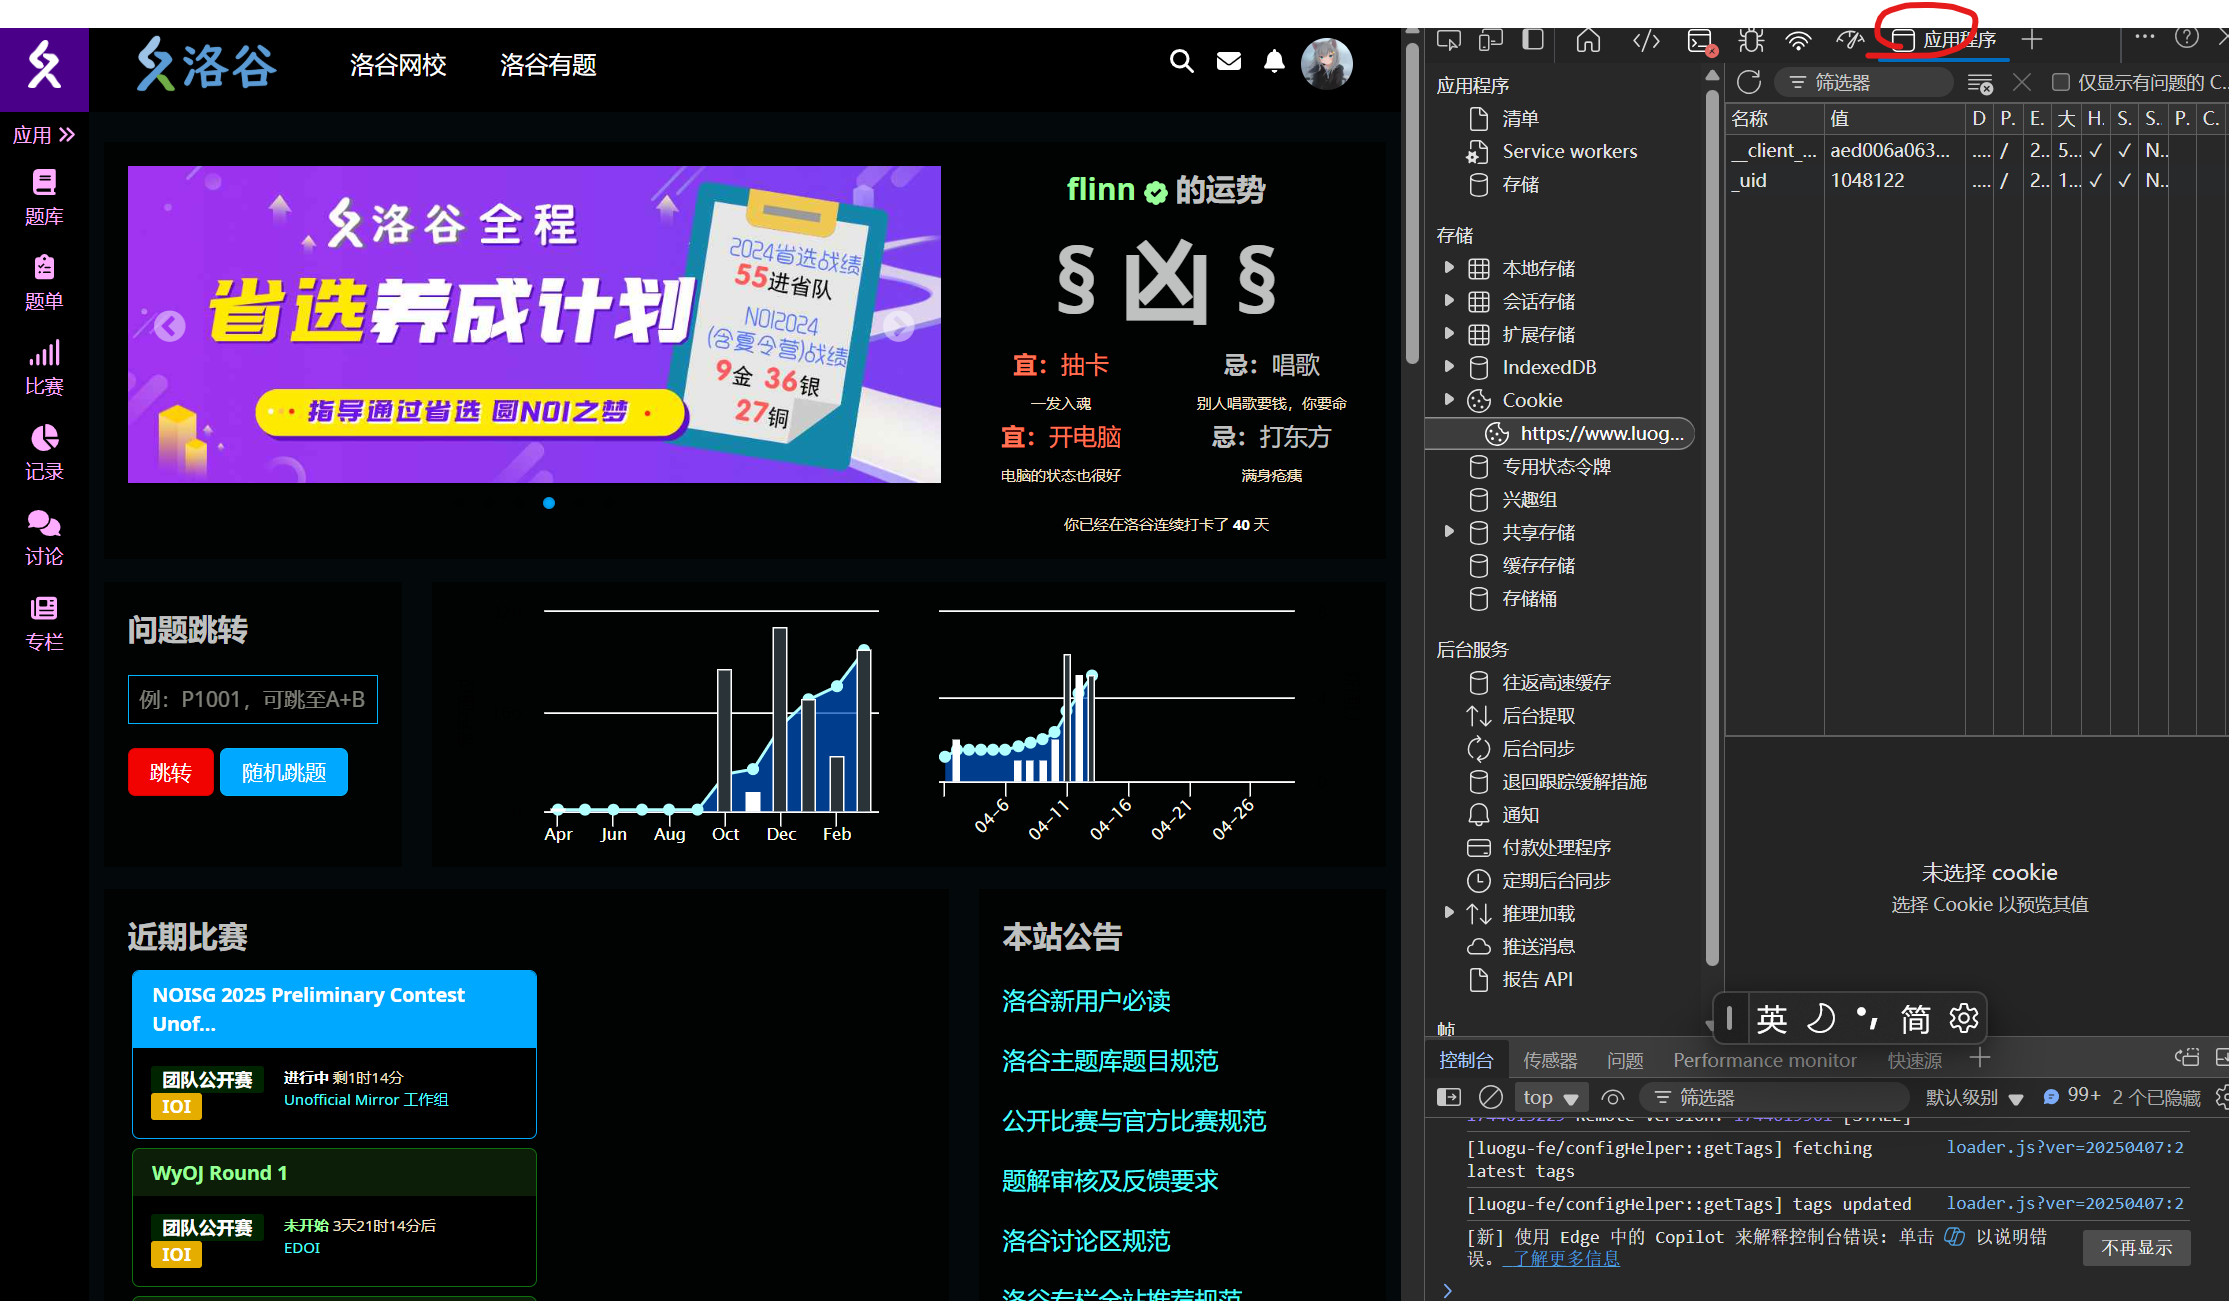Screen dimensions: 2229x1301
Task: Click the 随机跳题 random problem button
Action: tap(284, 772)
